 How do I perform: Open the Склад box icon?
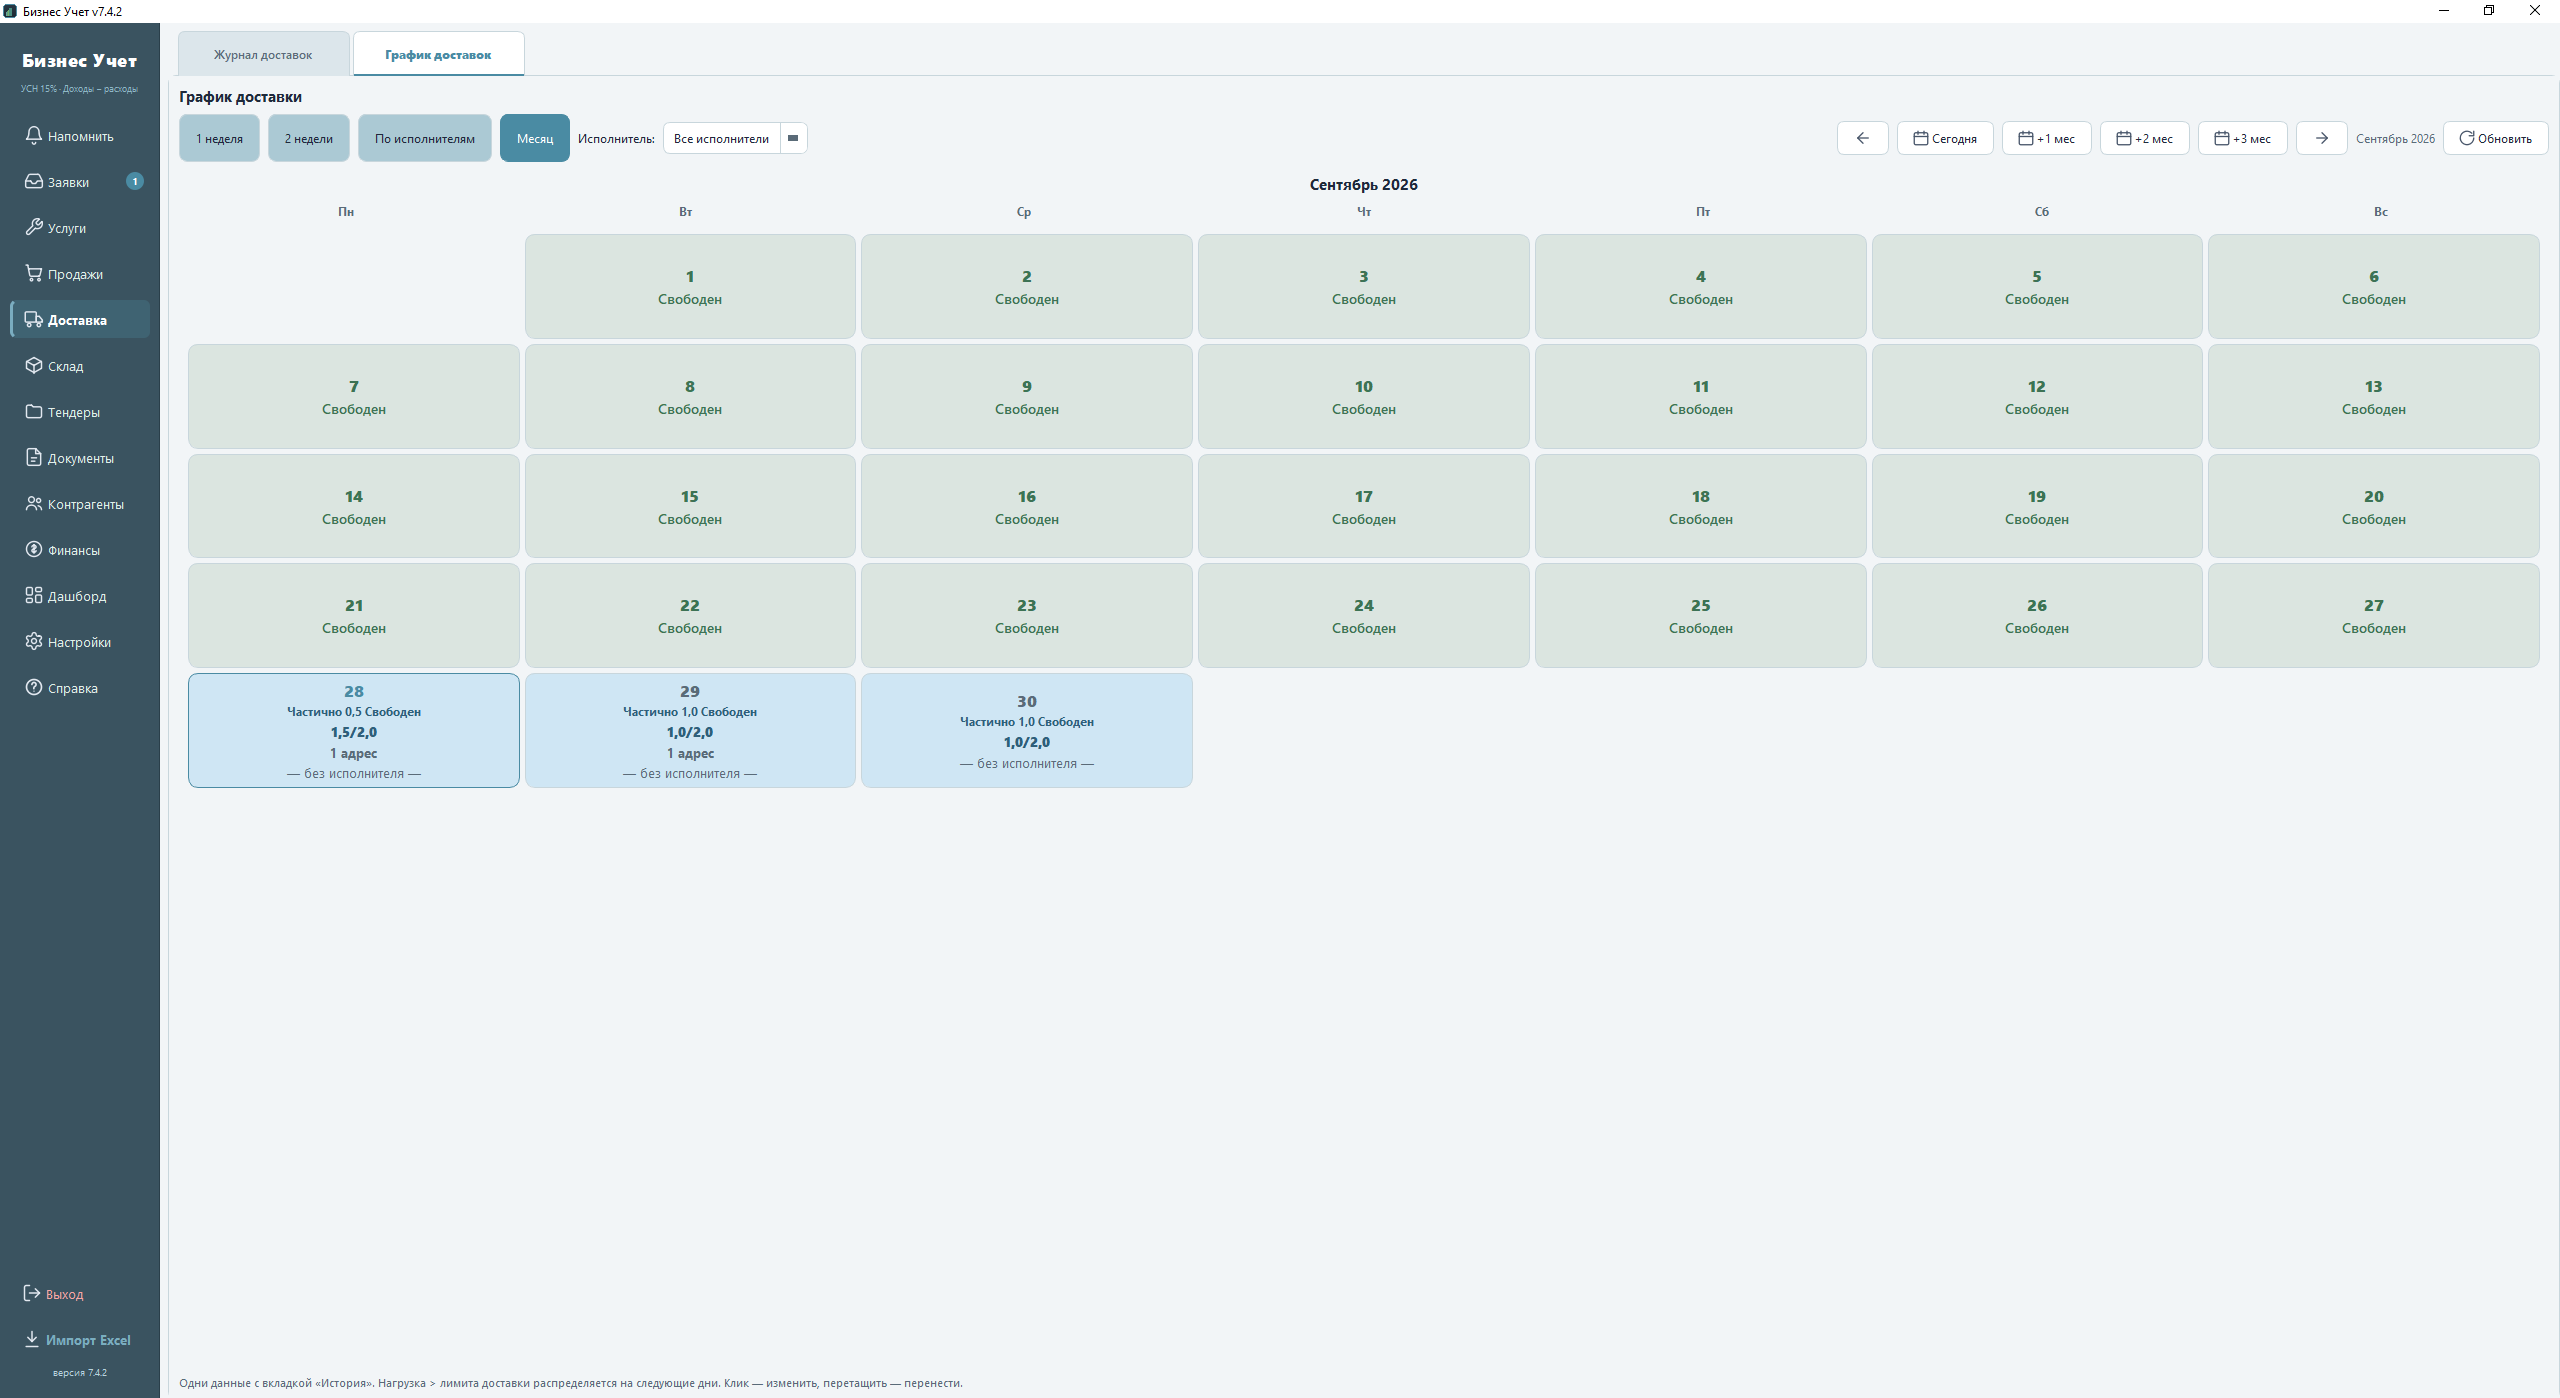point(34,365)
